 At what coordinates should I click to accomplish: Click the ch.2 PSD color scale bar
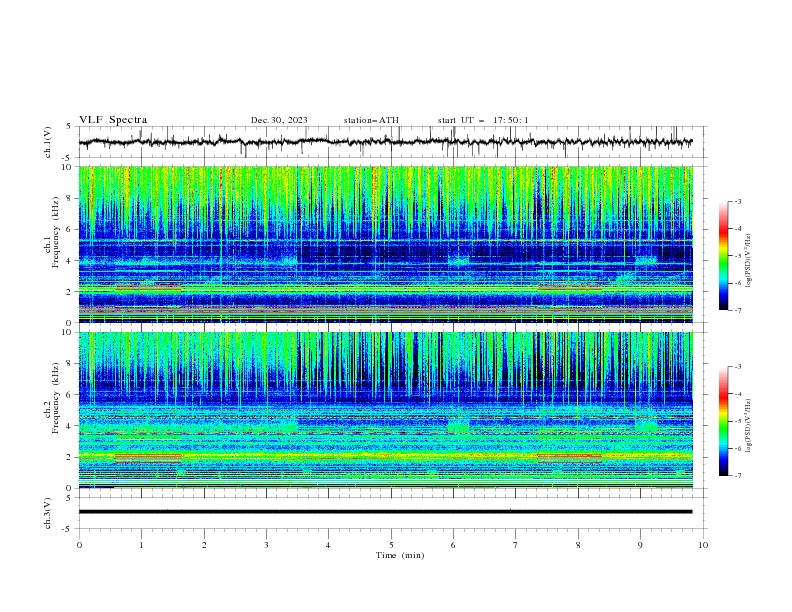click(723, 421)
